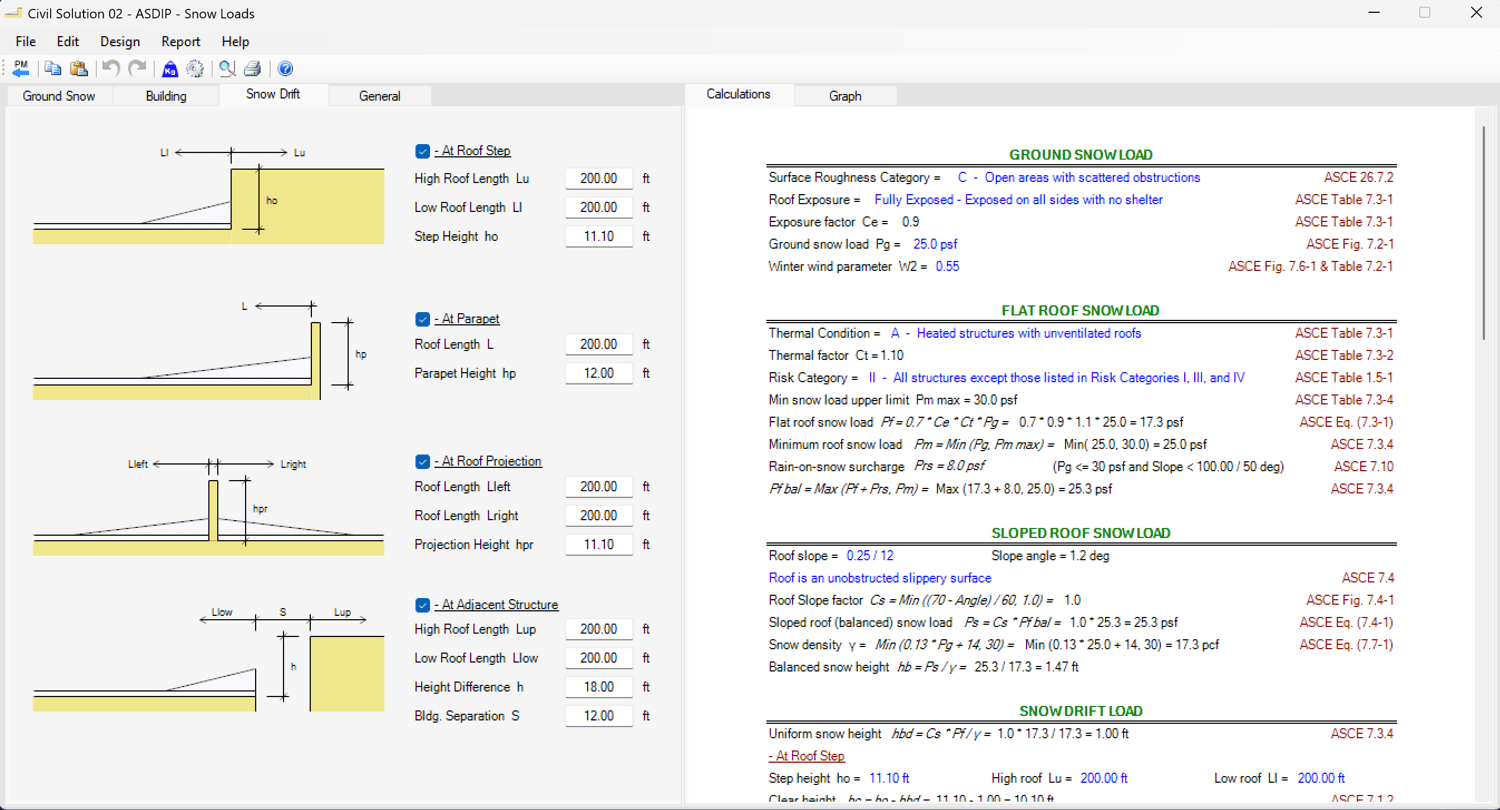Open the Design menu
The image size is (1500, 810).
[x=120, y=42]
